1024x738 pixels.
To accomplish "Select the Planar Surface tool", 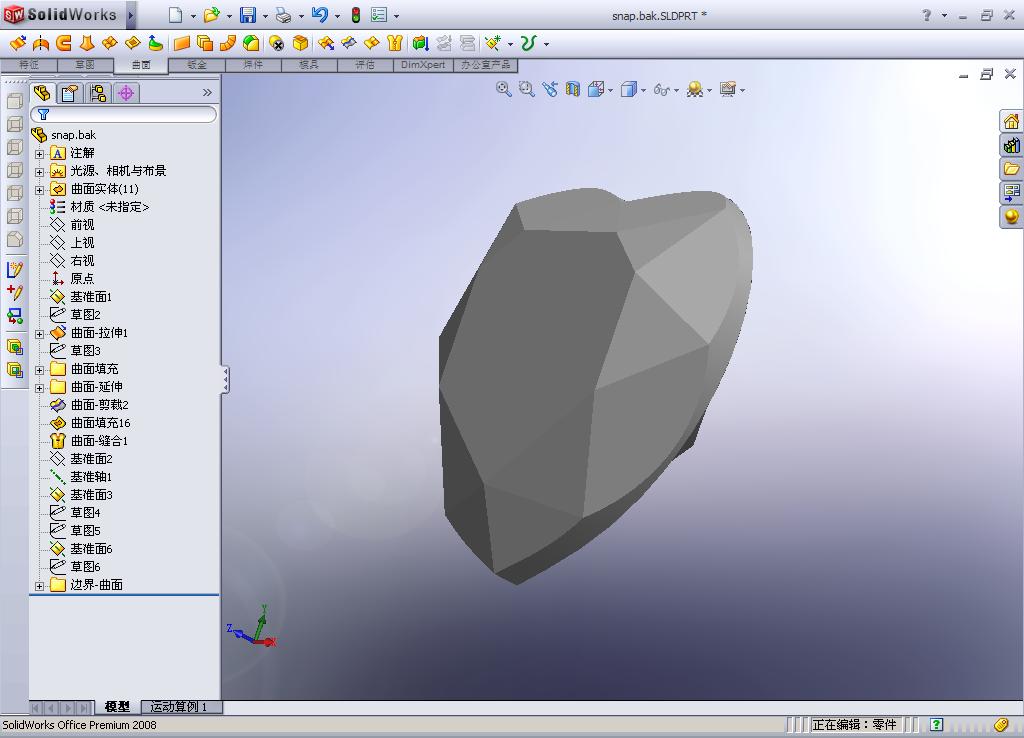I will click(x=182, y=44).
